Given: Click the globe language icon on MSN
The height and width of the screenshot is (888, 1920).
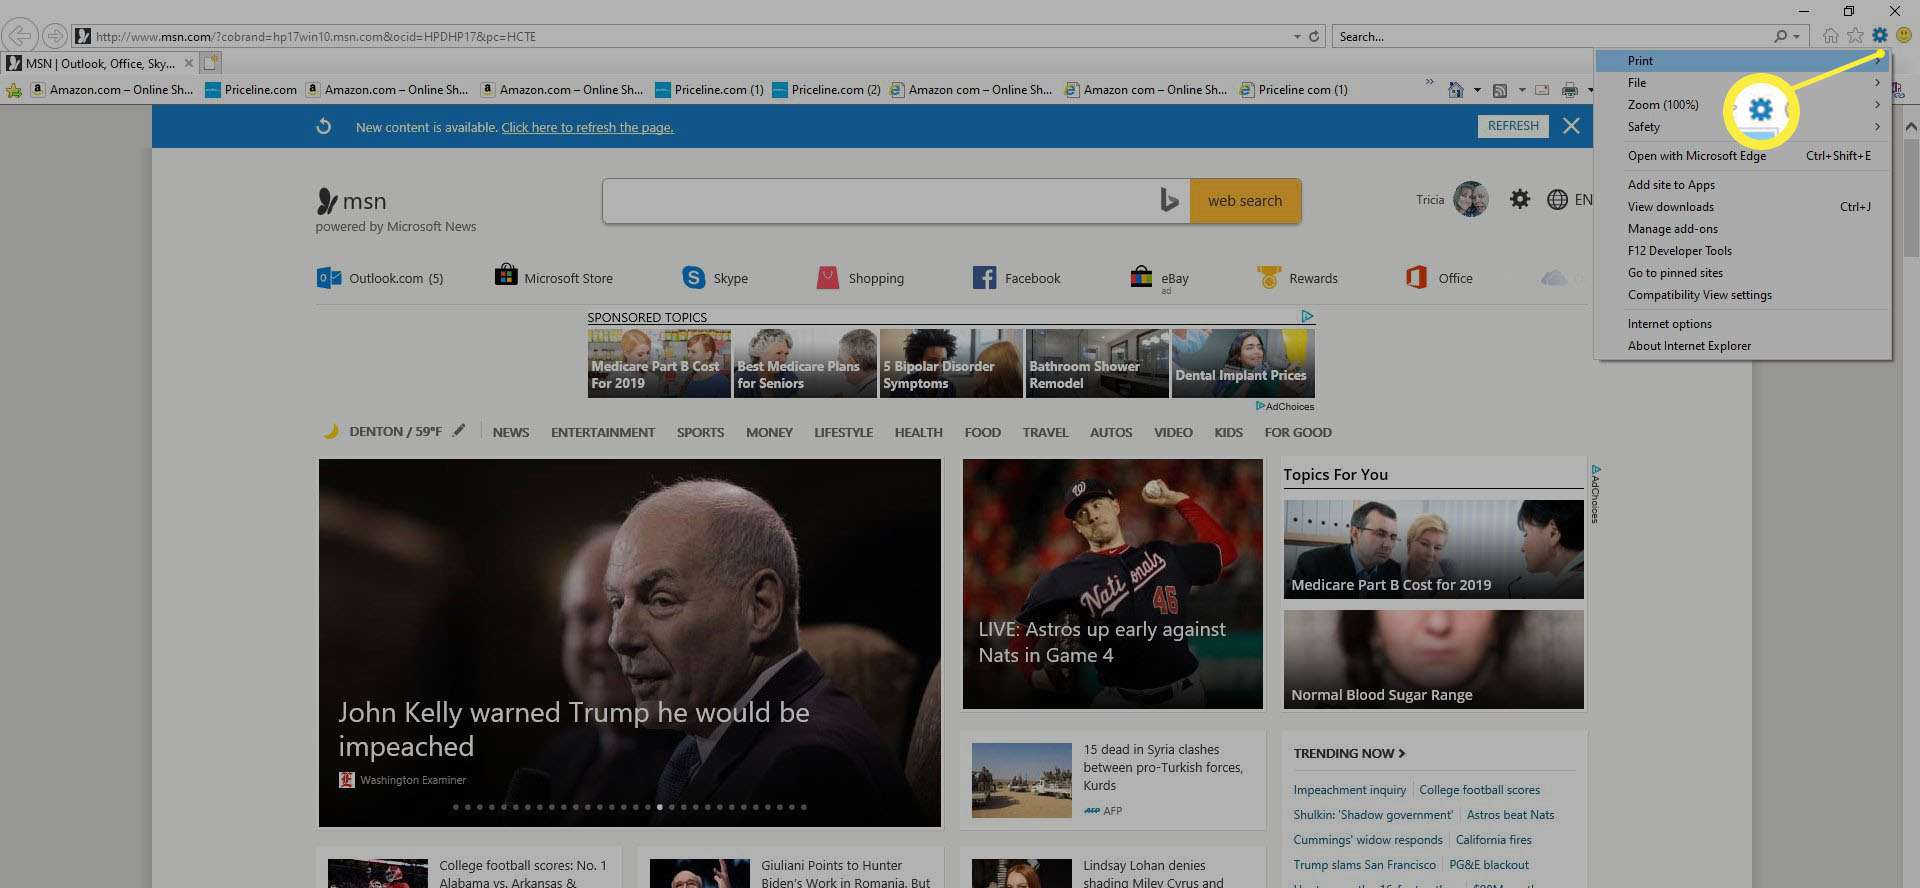Looking at the screenshot, I should (1557, 200).
